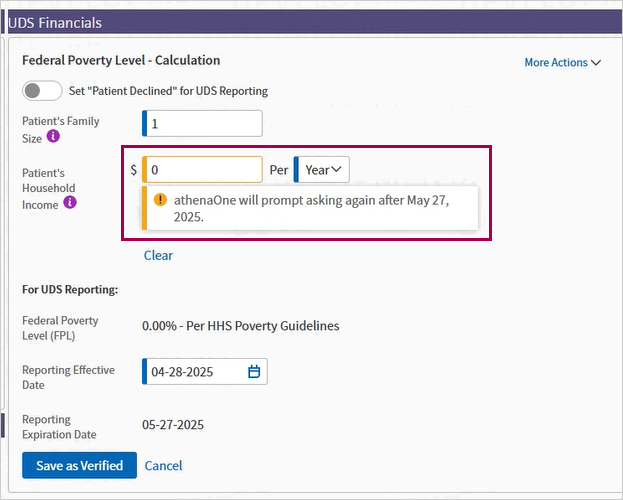Click the athenaOne prompt warning message

click(x=310, y=208)
